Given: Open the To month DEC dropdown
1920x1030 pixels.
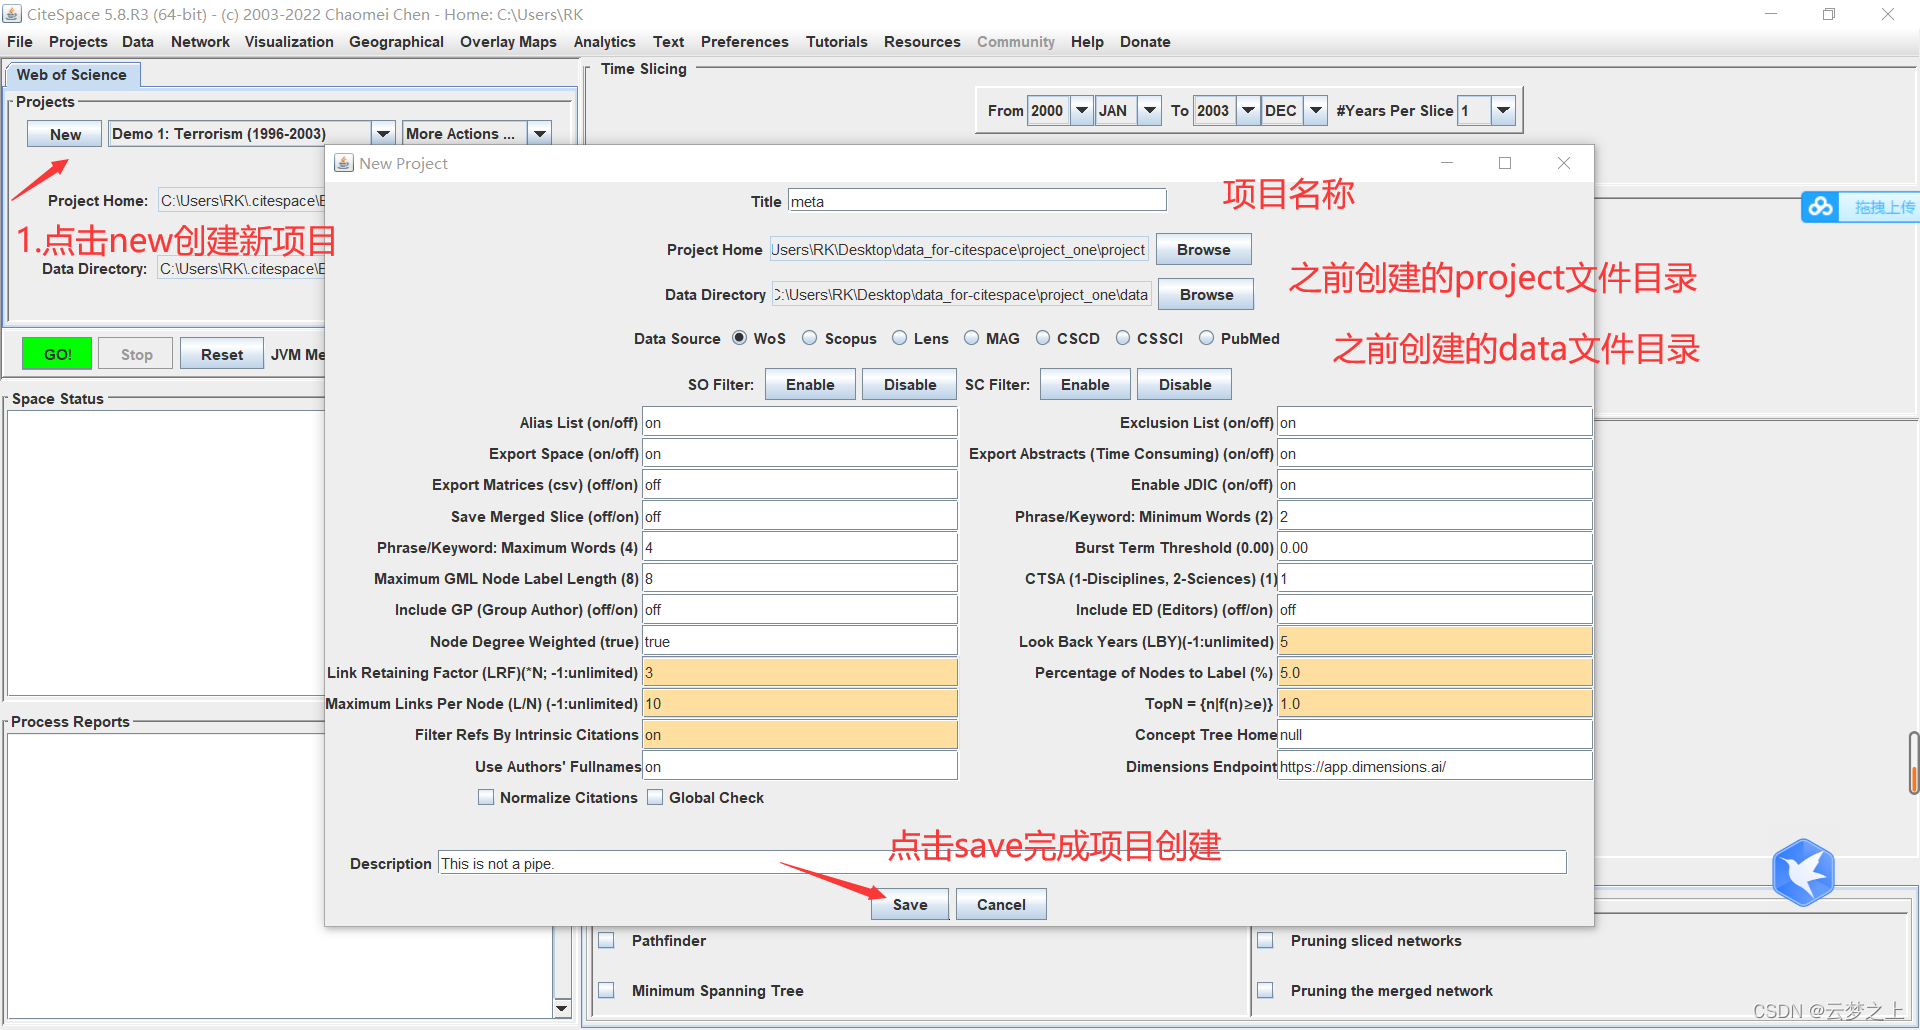Looking at the screenshot, I should coord(1316,111).
